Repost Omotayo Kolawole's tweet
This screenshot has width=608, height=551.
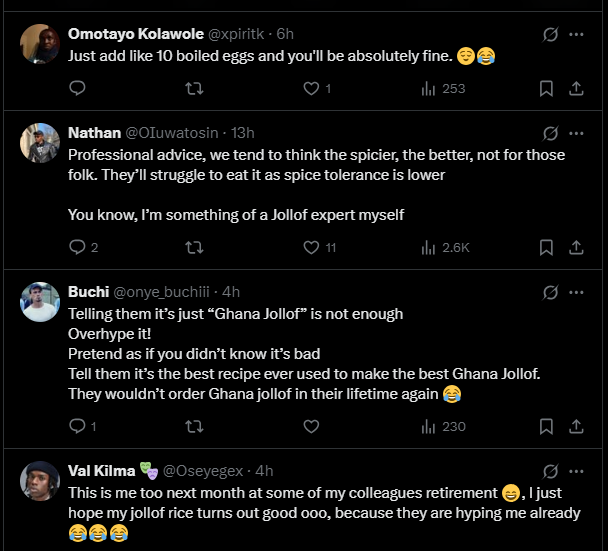(x=195, y=88)
